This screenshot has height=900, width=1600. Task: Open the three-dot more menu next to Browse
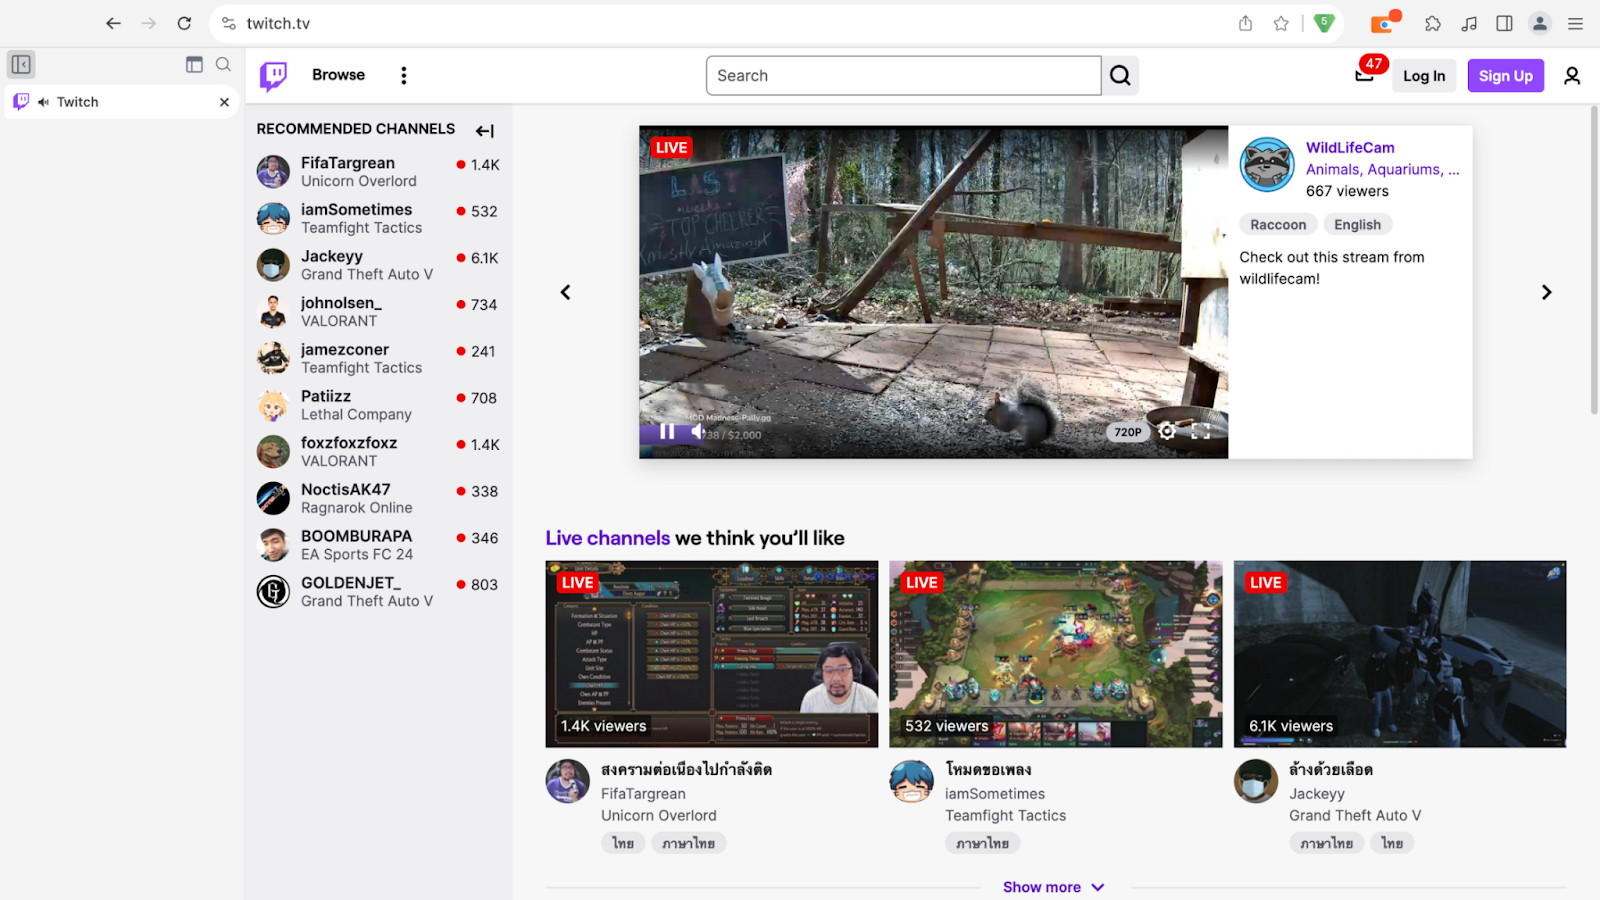click(x=404, y=76)
